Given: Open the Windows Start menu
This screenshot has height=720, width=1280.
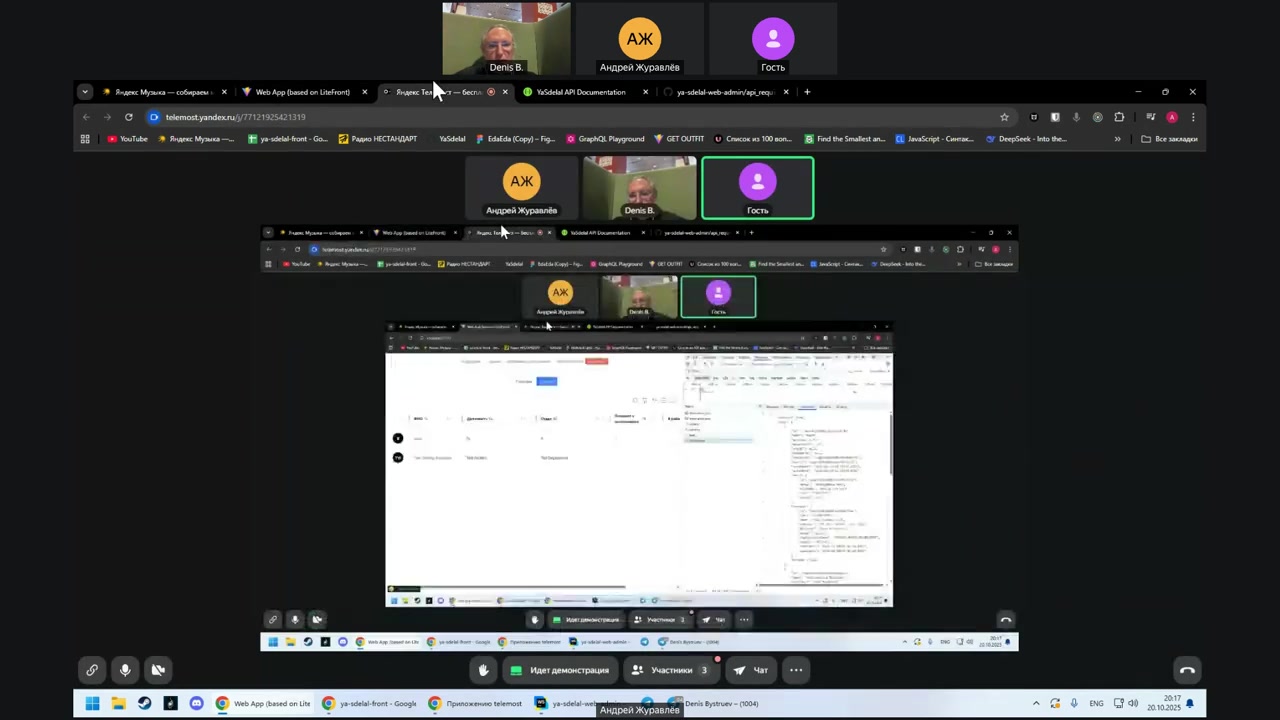Looking at the screenshot, I should [92, 703].
